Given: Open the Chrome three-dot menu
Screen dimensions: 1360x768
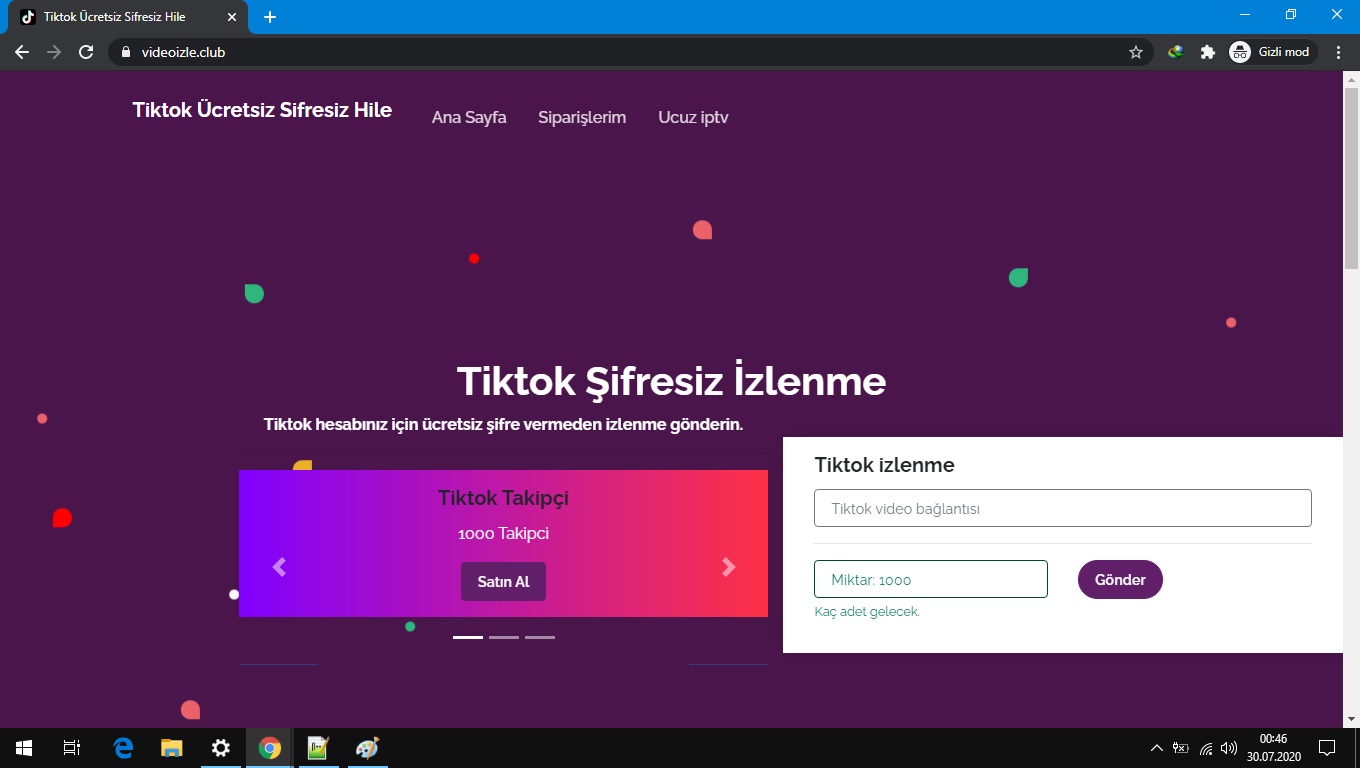Looking at the screenshot, I should click(x=1339, y=52).
